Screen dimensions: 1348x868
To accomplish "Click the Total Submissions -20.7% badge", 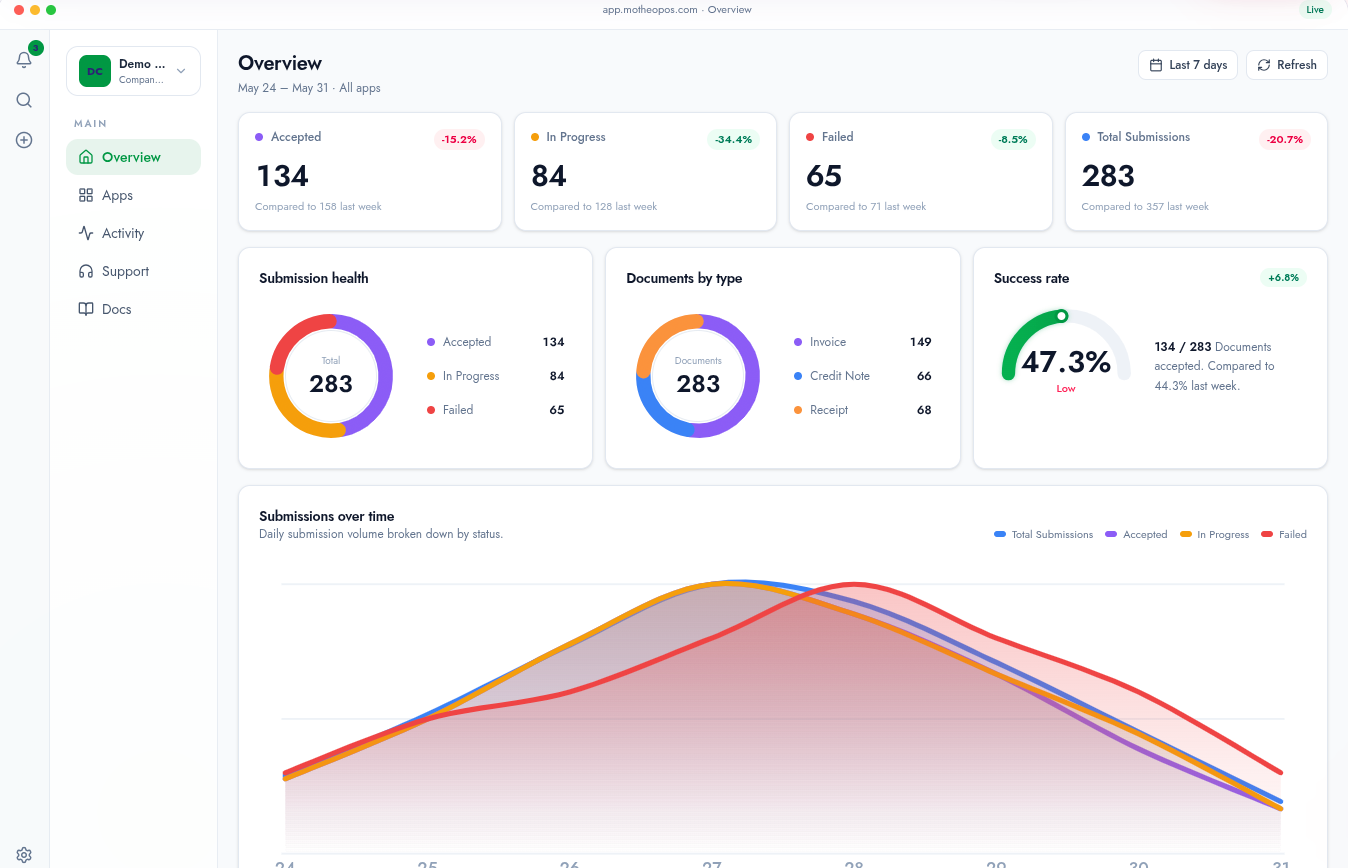I will [1285, 140].
